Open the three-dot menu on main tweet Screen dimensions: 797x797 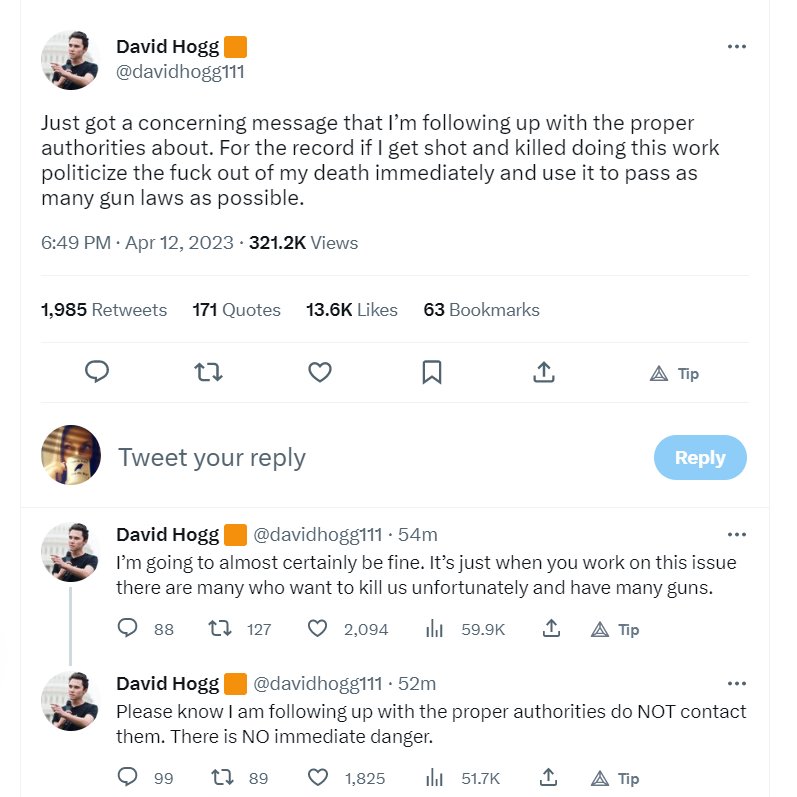pyautogui.click(x=737, y=46)
